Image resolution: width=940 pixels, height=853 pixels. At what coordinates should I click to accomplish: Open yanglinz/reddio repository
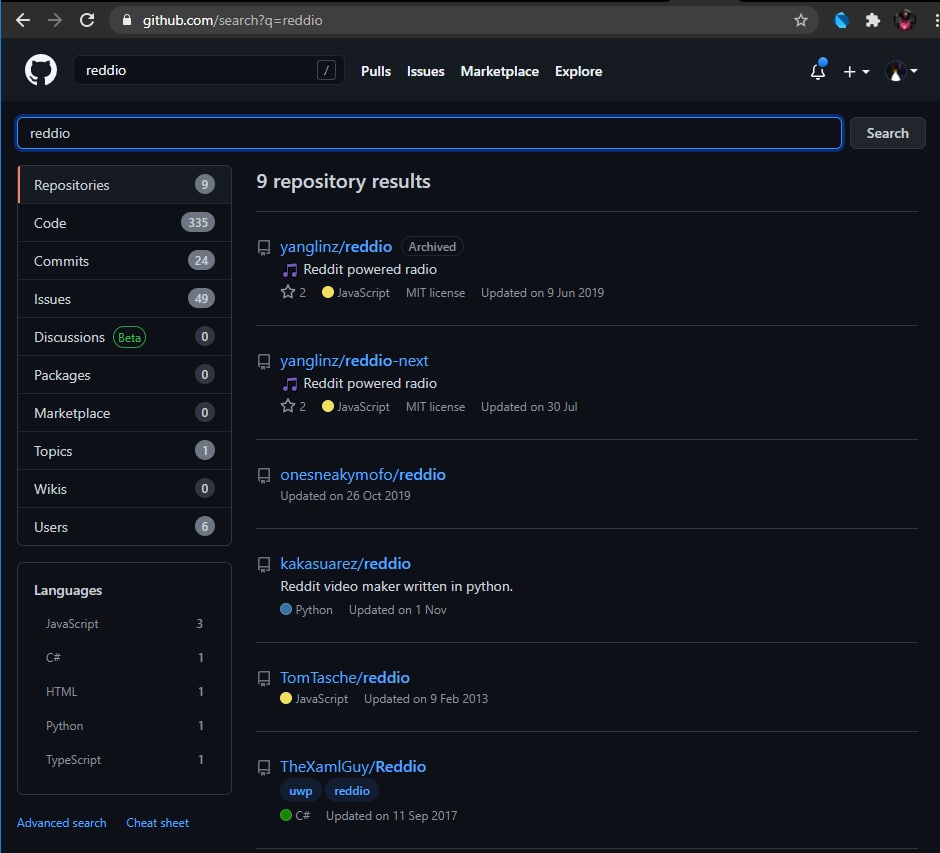tap(336, 246)
